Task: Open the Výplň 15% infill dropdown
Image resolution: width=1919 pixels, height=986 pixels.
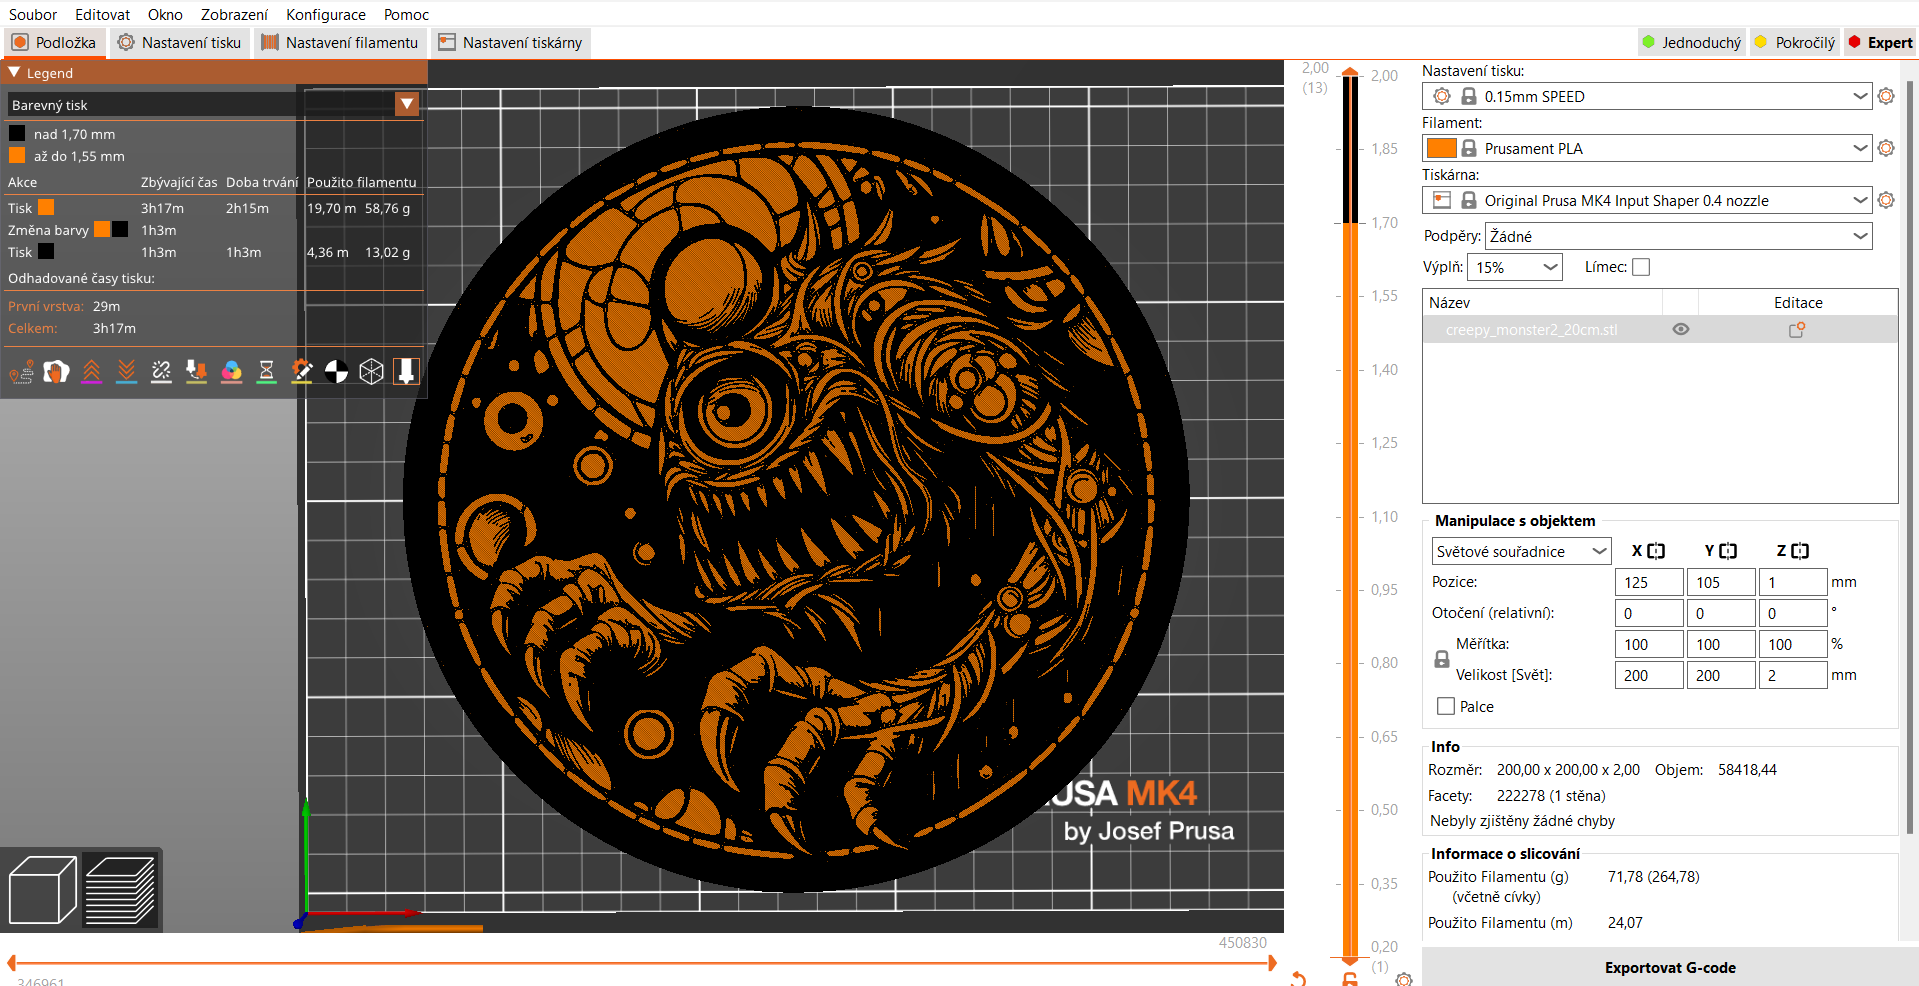Action: coord(1515,267)
